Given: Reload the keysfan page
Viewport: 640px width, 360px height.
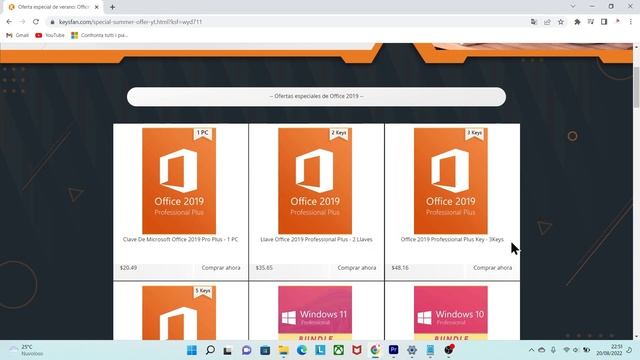Looking at the screenshot, I should click(36, 22).
